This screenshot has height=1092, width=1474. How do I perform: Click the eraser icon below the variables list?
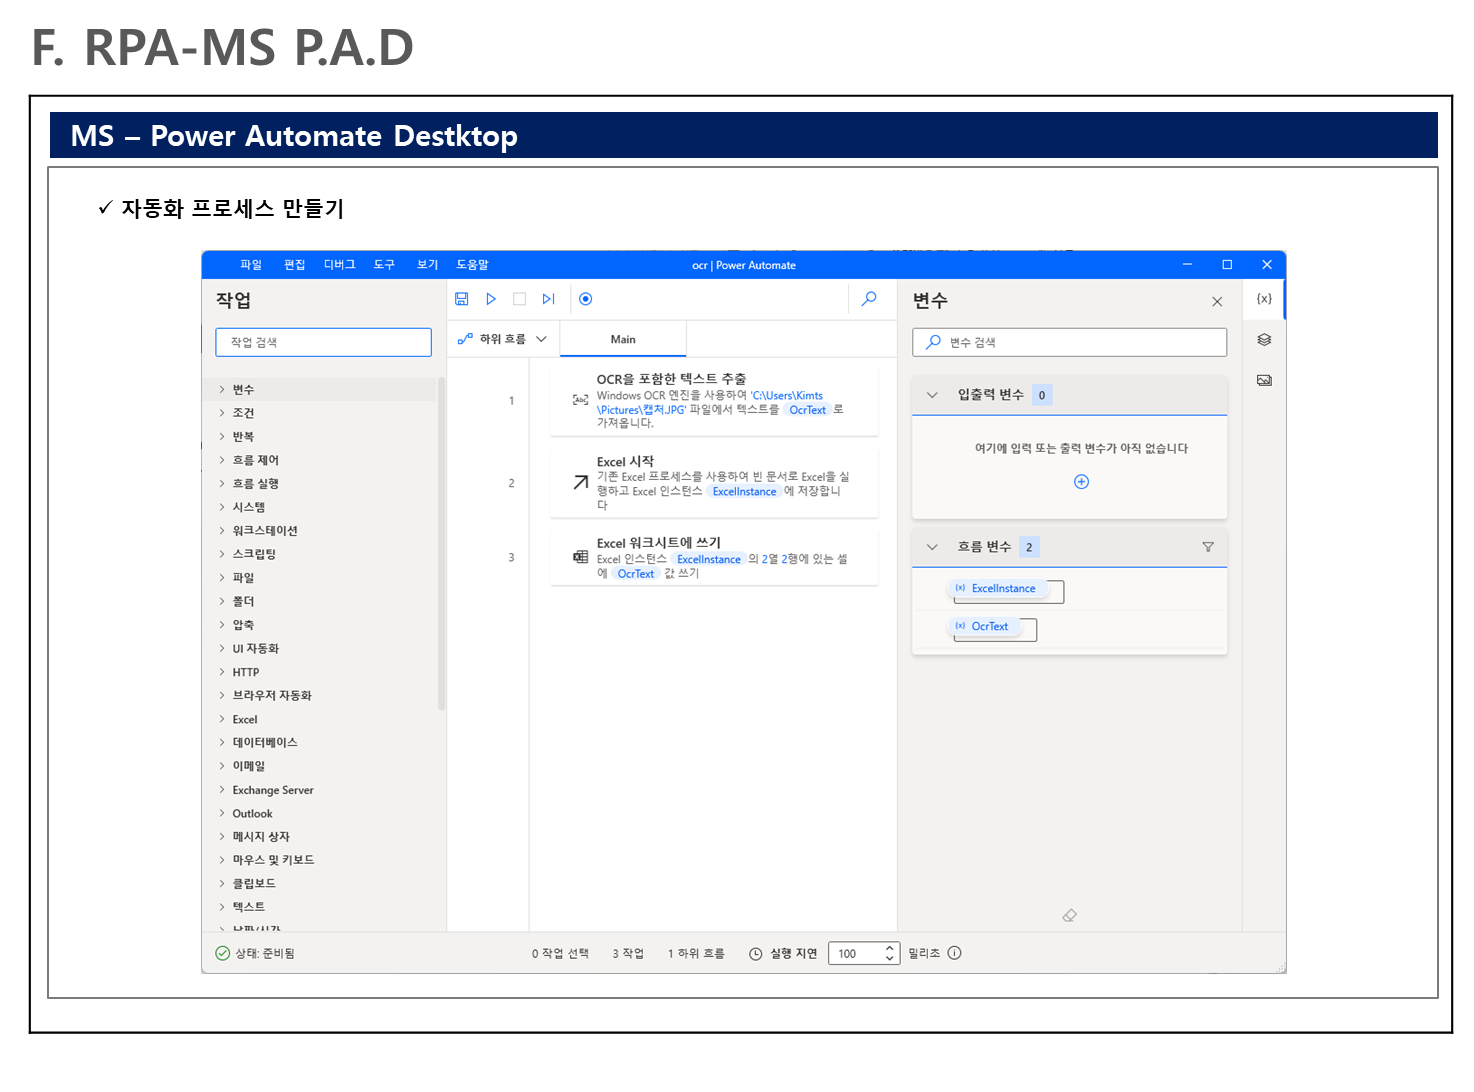coord(1070,915)
